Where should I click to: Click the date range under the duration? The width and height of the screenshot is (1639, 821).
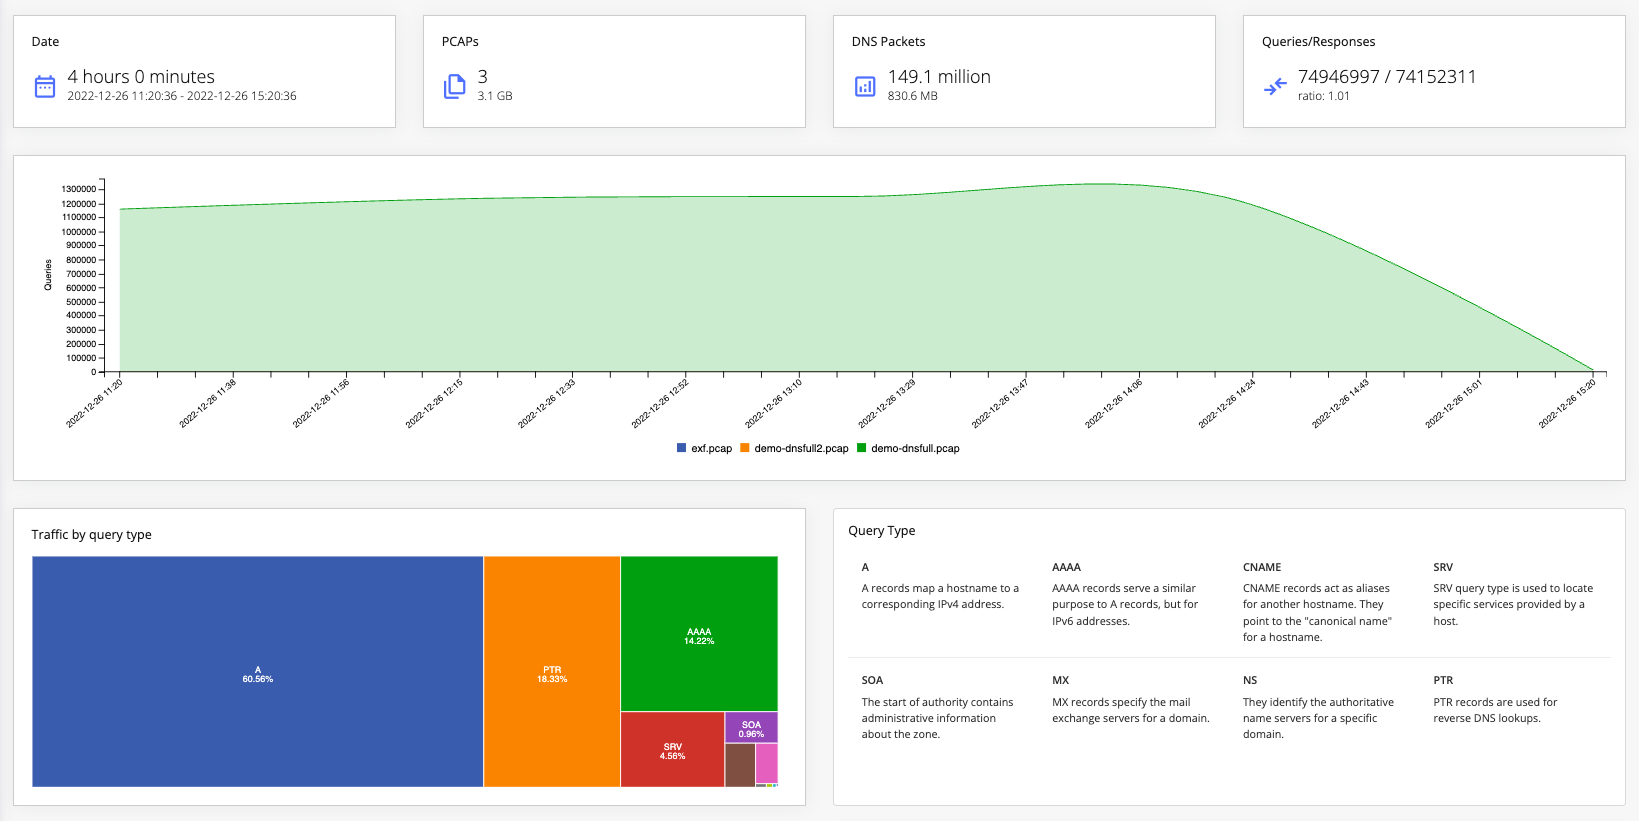182,96
